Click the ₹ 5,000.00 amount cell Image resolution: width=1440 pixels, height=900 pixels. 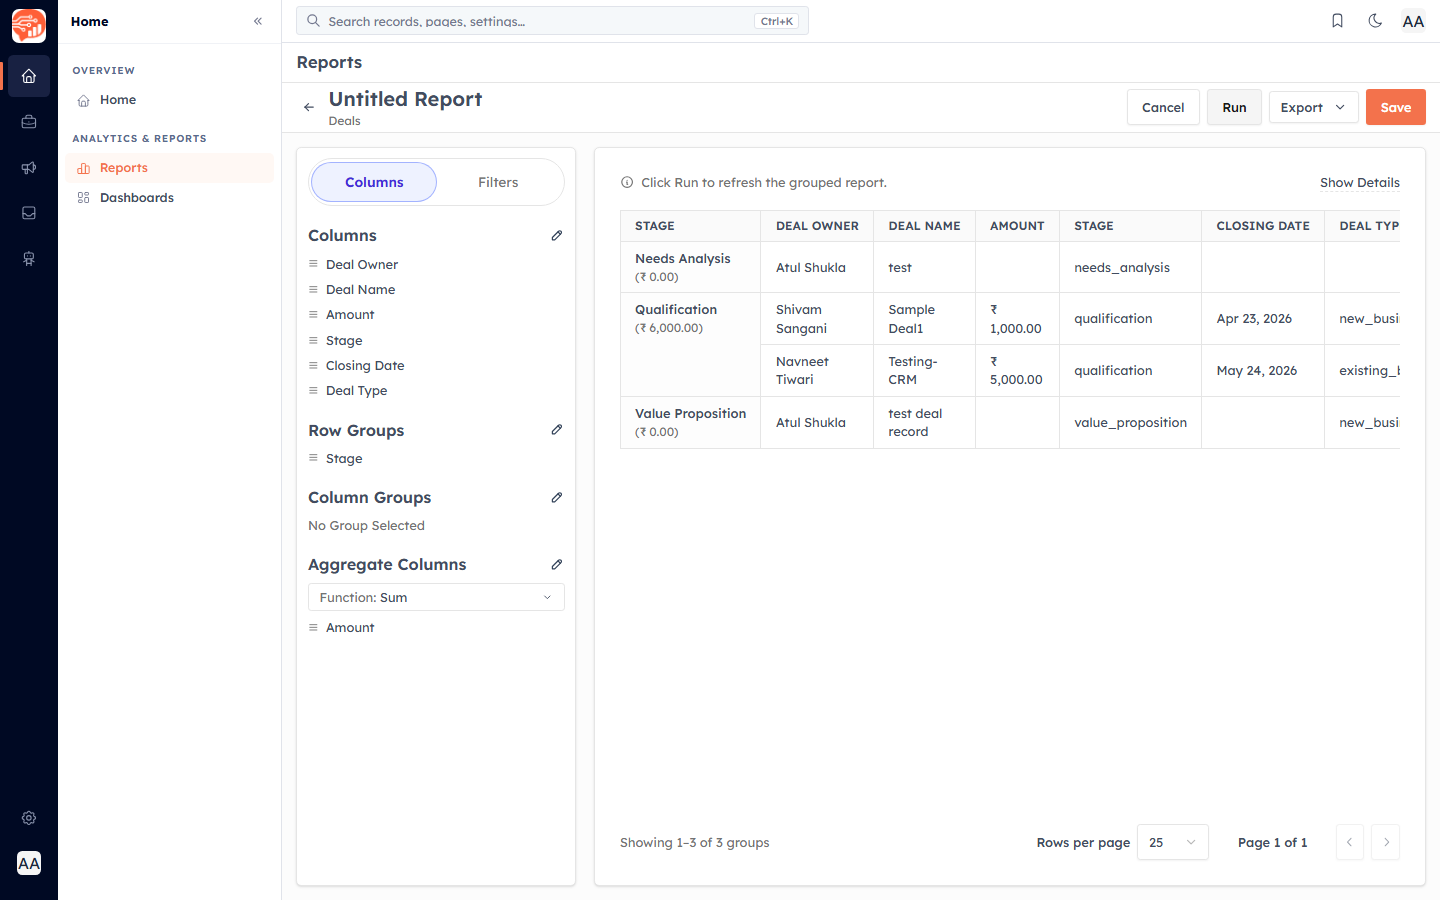(x=1017, y=371)
